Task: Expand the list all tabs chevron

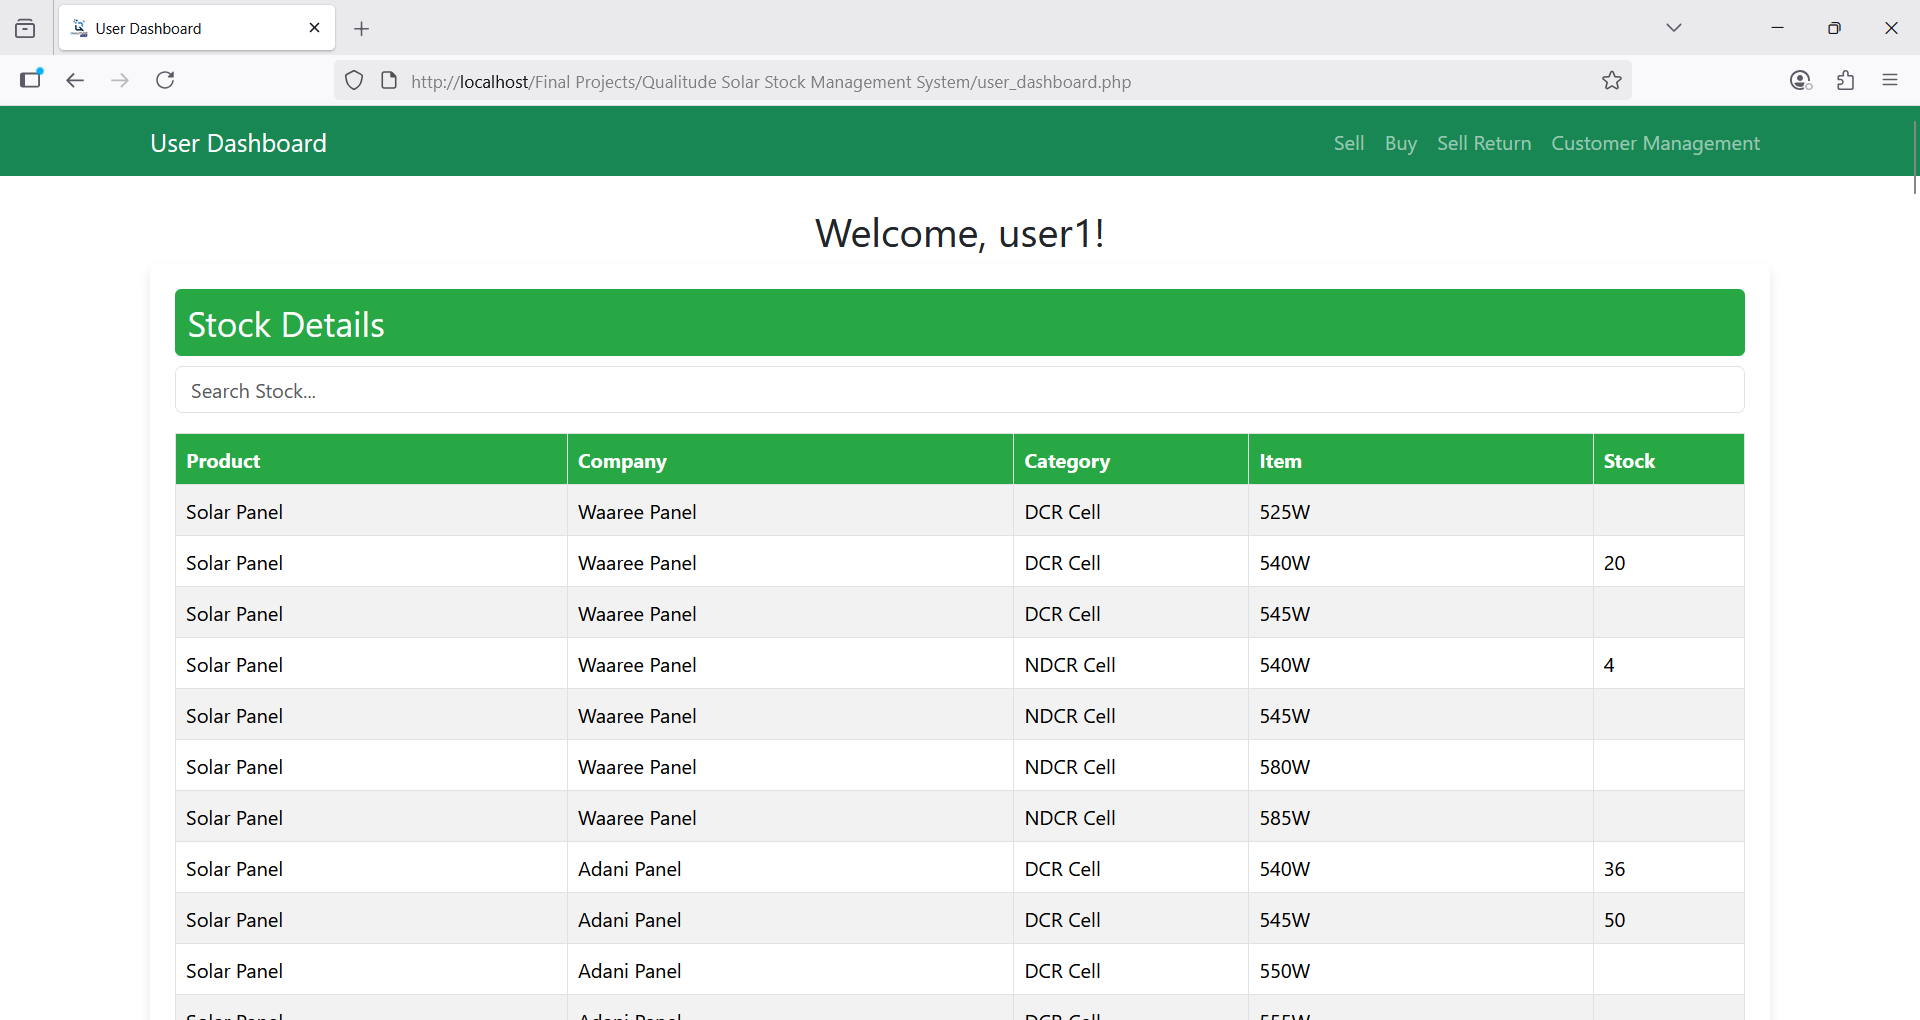Action: click(1673, 28)
